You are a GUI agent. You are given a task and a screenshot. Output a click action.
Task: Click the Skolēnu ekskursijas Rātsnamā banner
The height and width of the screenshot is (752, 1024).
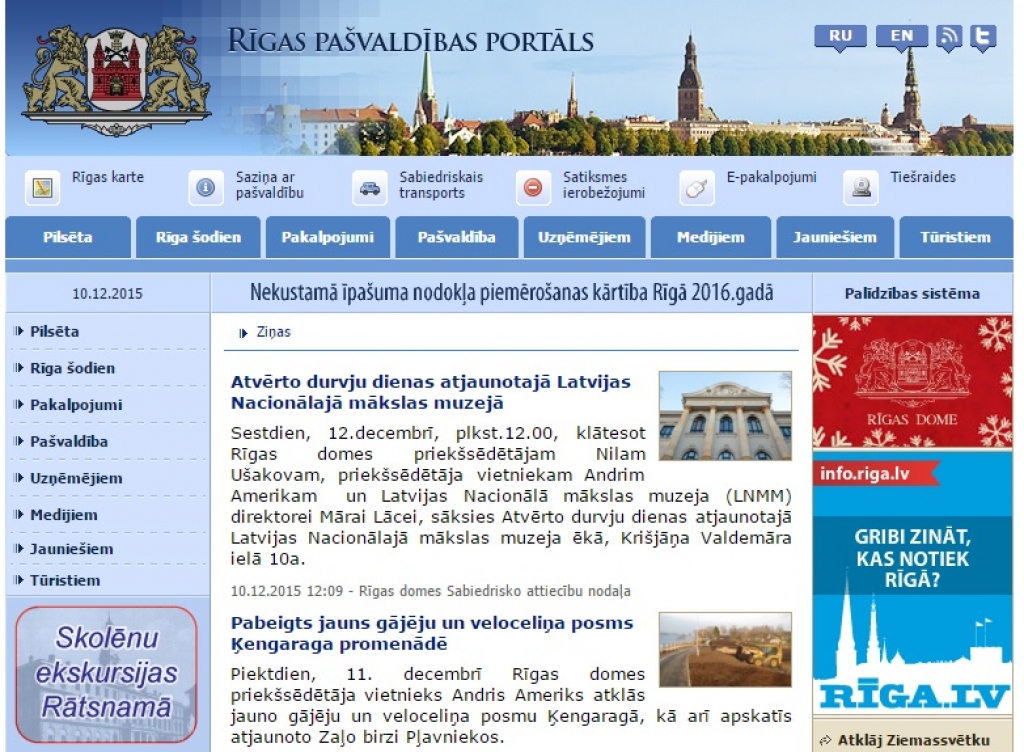(x=108, y=670)
